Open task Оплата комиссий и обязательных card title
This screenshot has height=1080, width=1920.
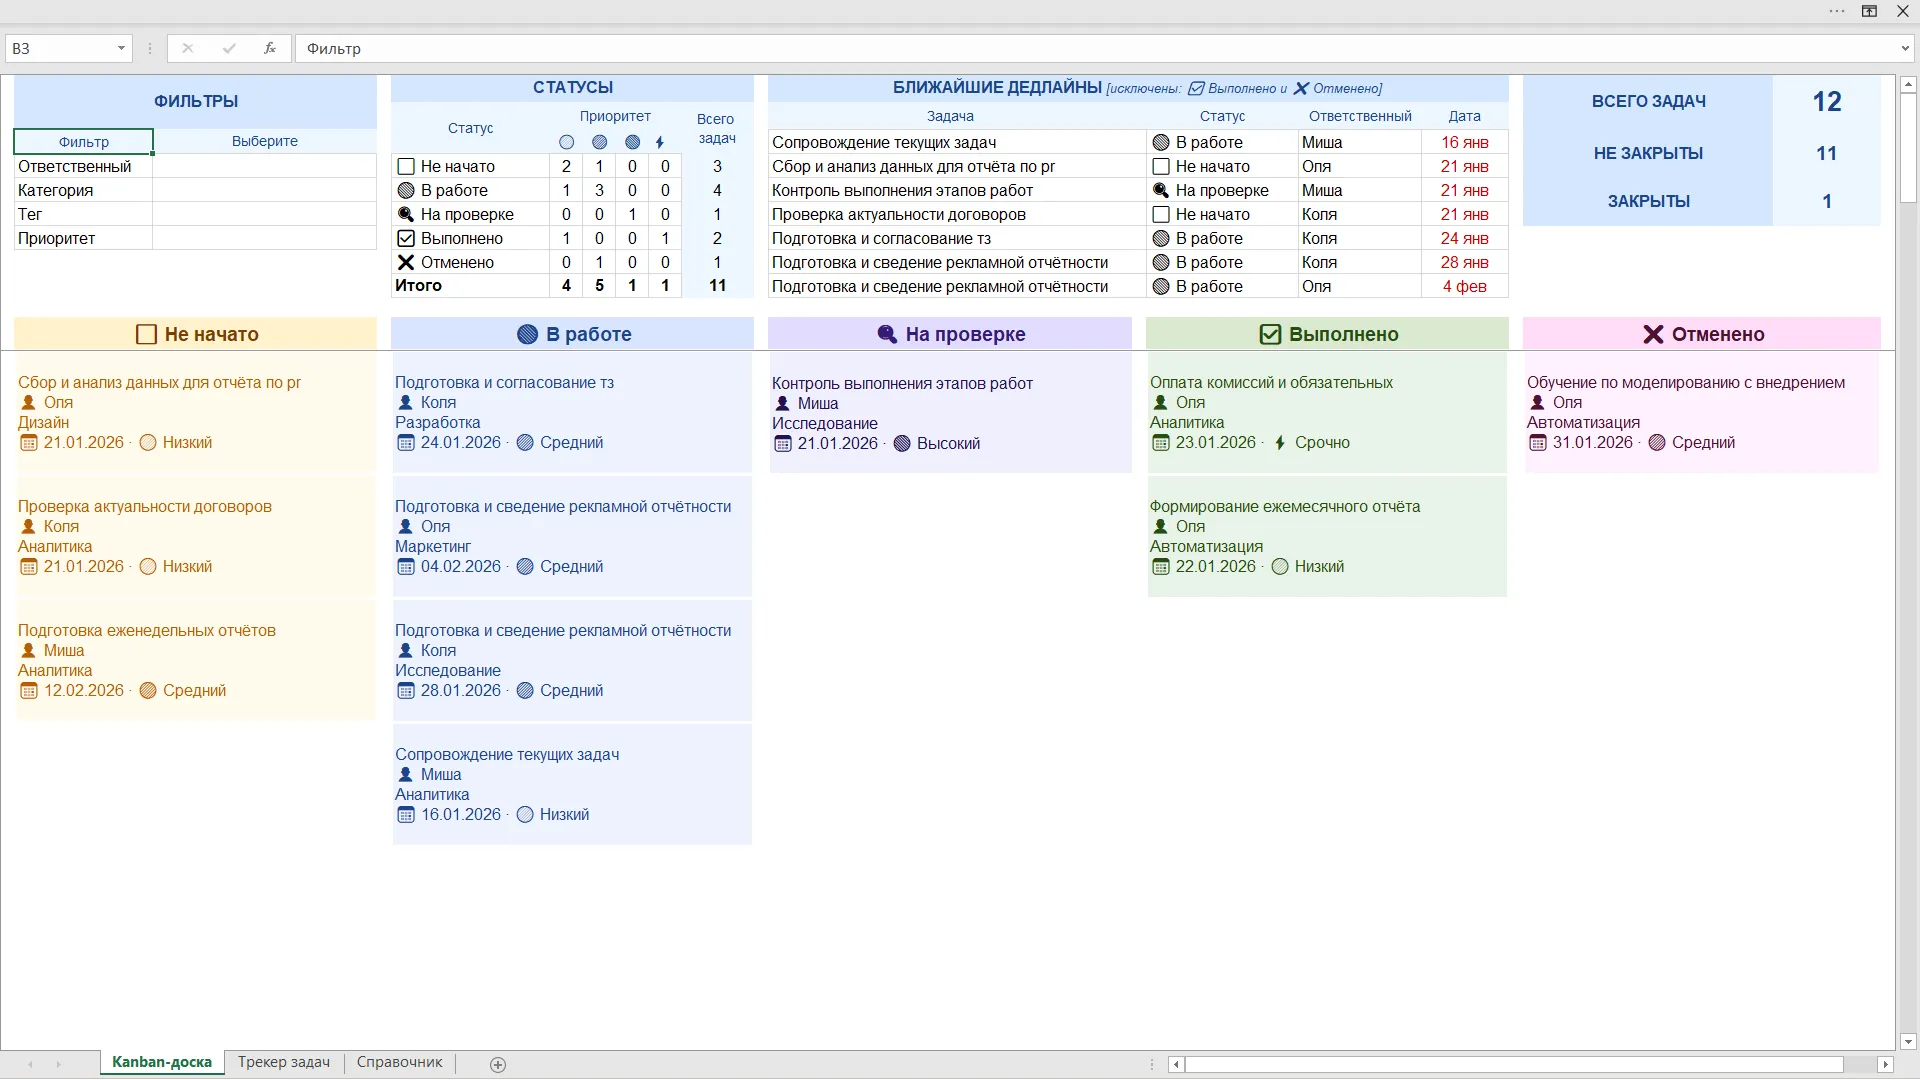(x=1271, y=383)
